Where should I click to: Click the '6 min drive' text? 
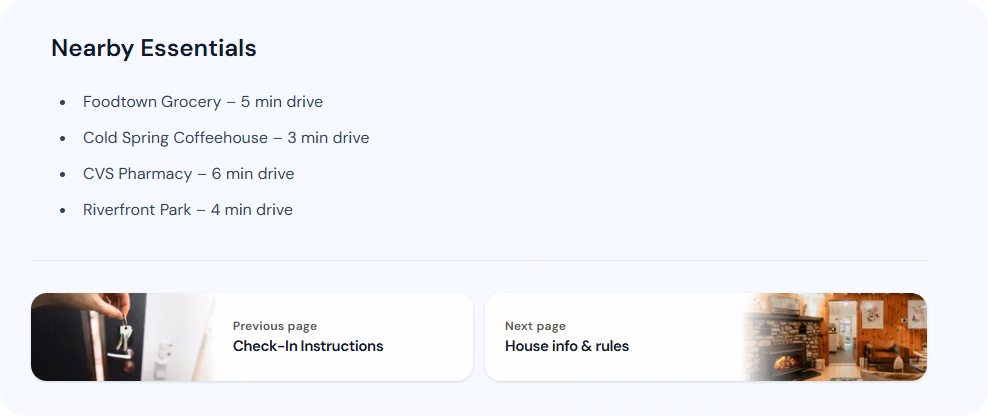253,174
